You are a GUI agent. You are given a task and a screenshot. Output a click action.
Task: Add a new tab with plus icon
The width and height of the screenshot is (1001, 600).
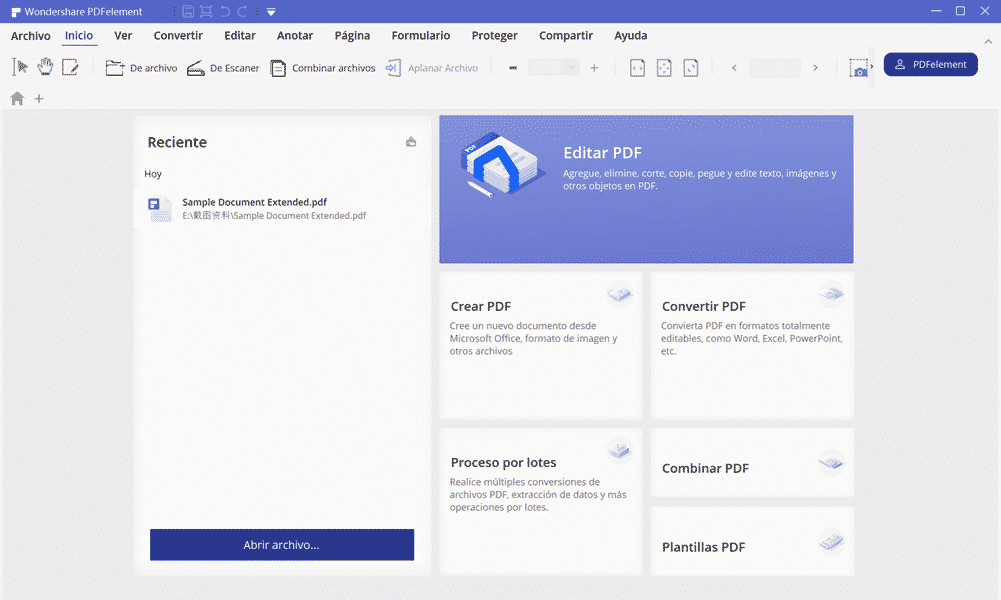tap(39, 99)
